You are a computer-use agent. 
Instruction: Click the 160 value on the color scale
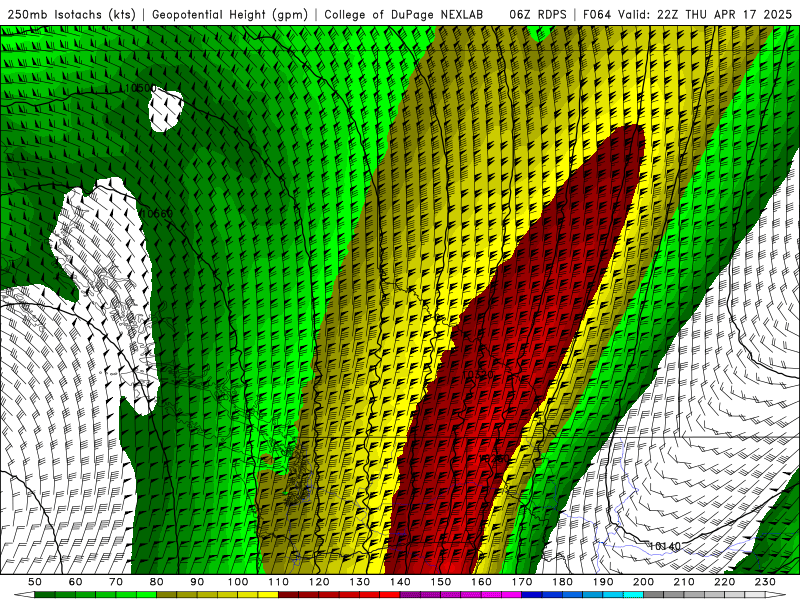pos(481,582)
